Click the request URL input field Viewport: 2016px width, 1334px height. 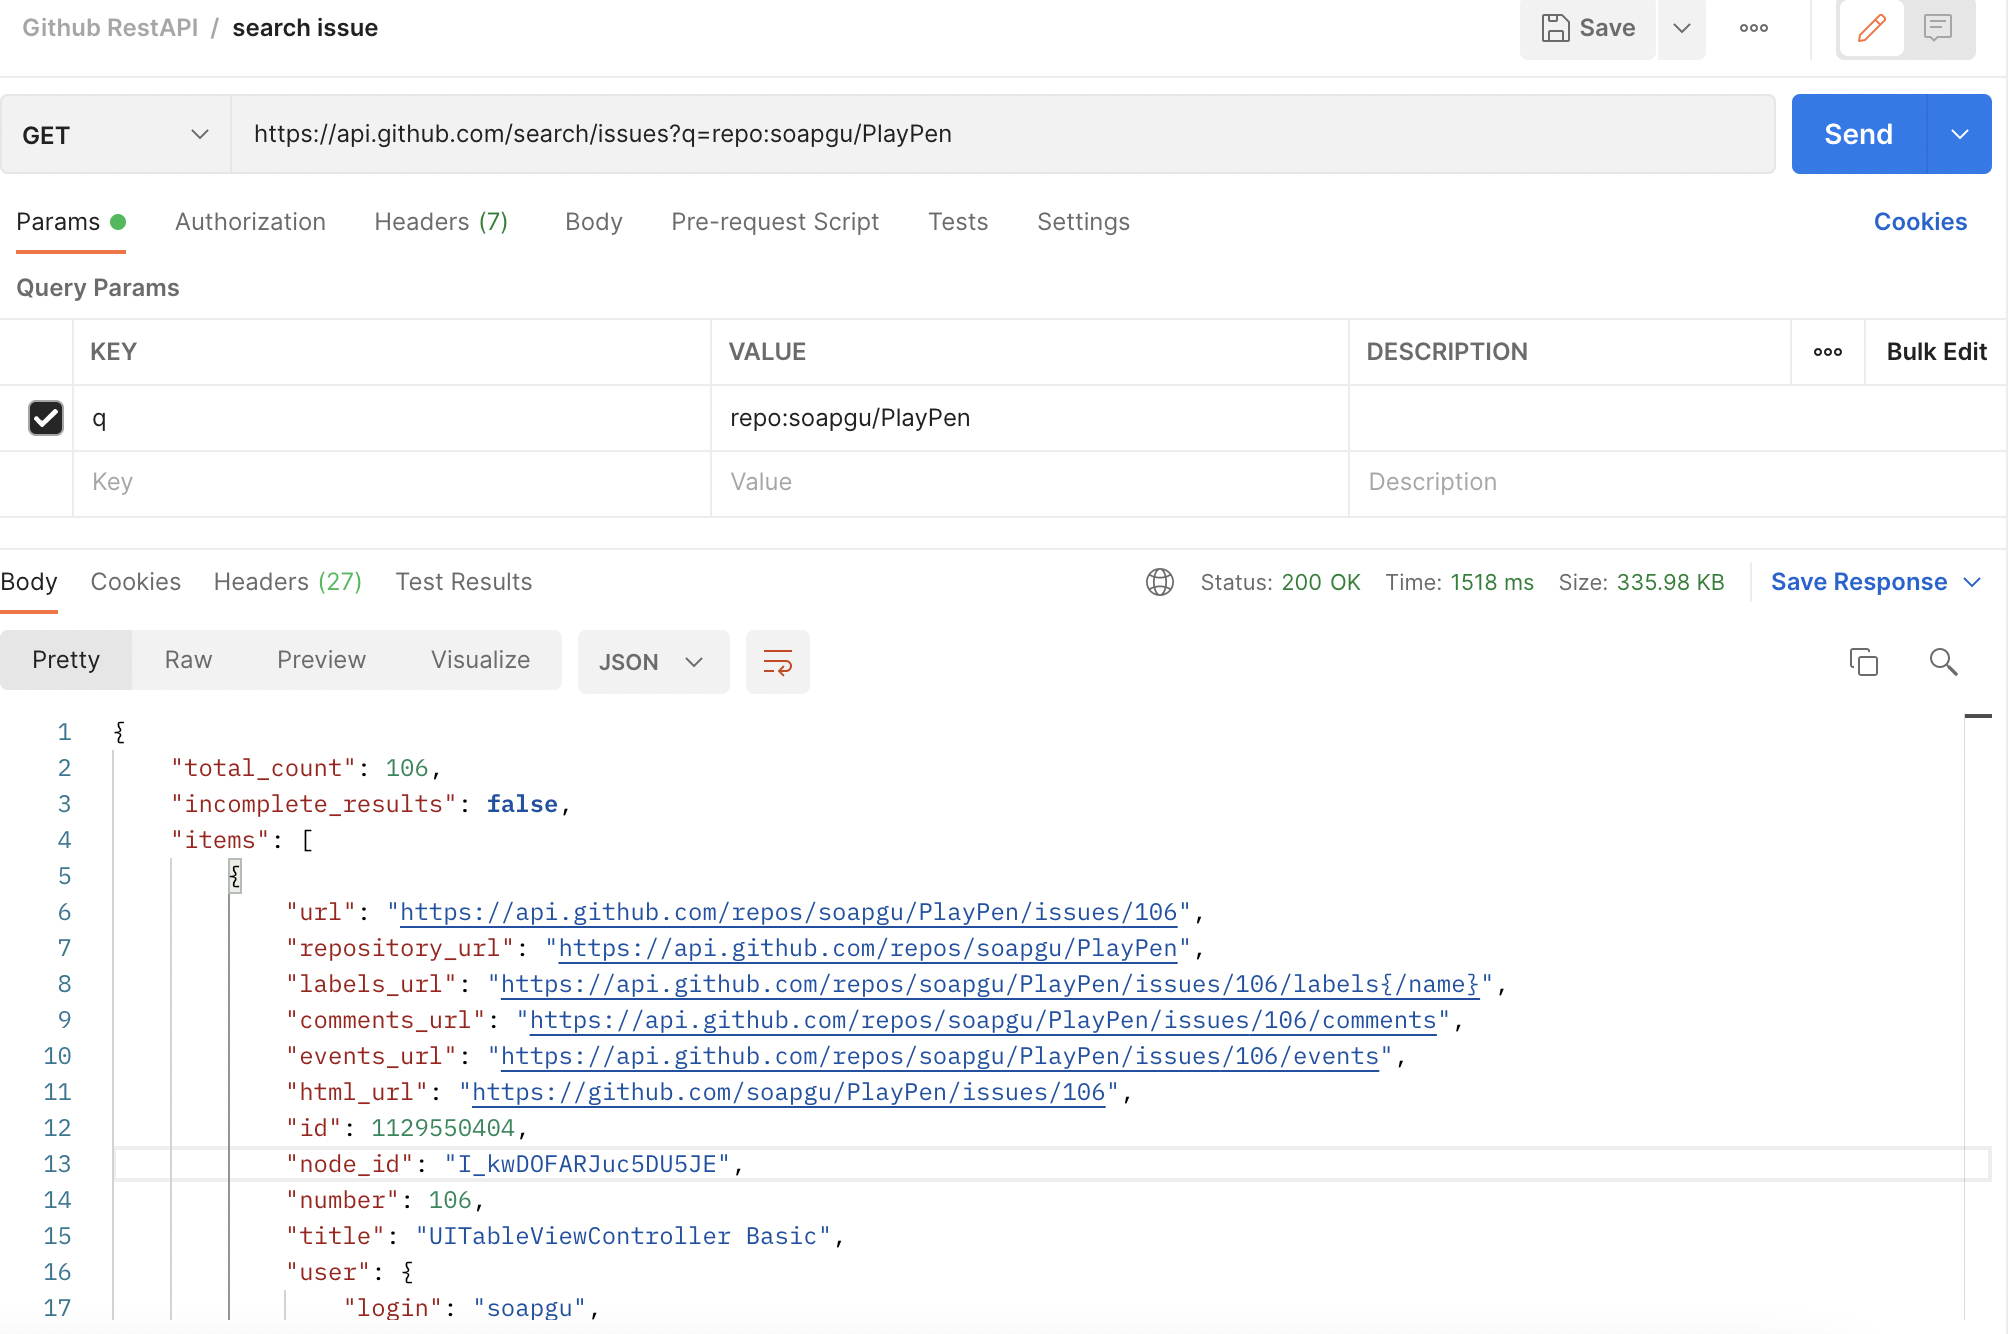pyautogui.click(x=1003, y=135)
